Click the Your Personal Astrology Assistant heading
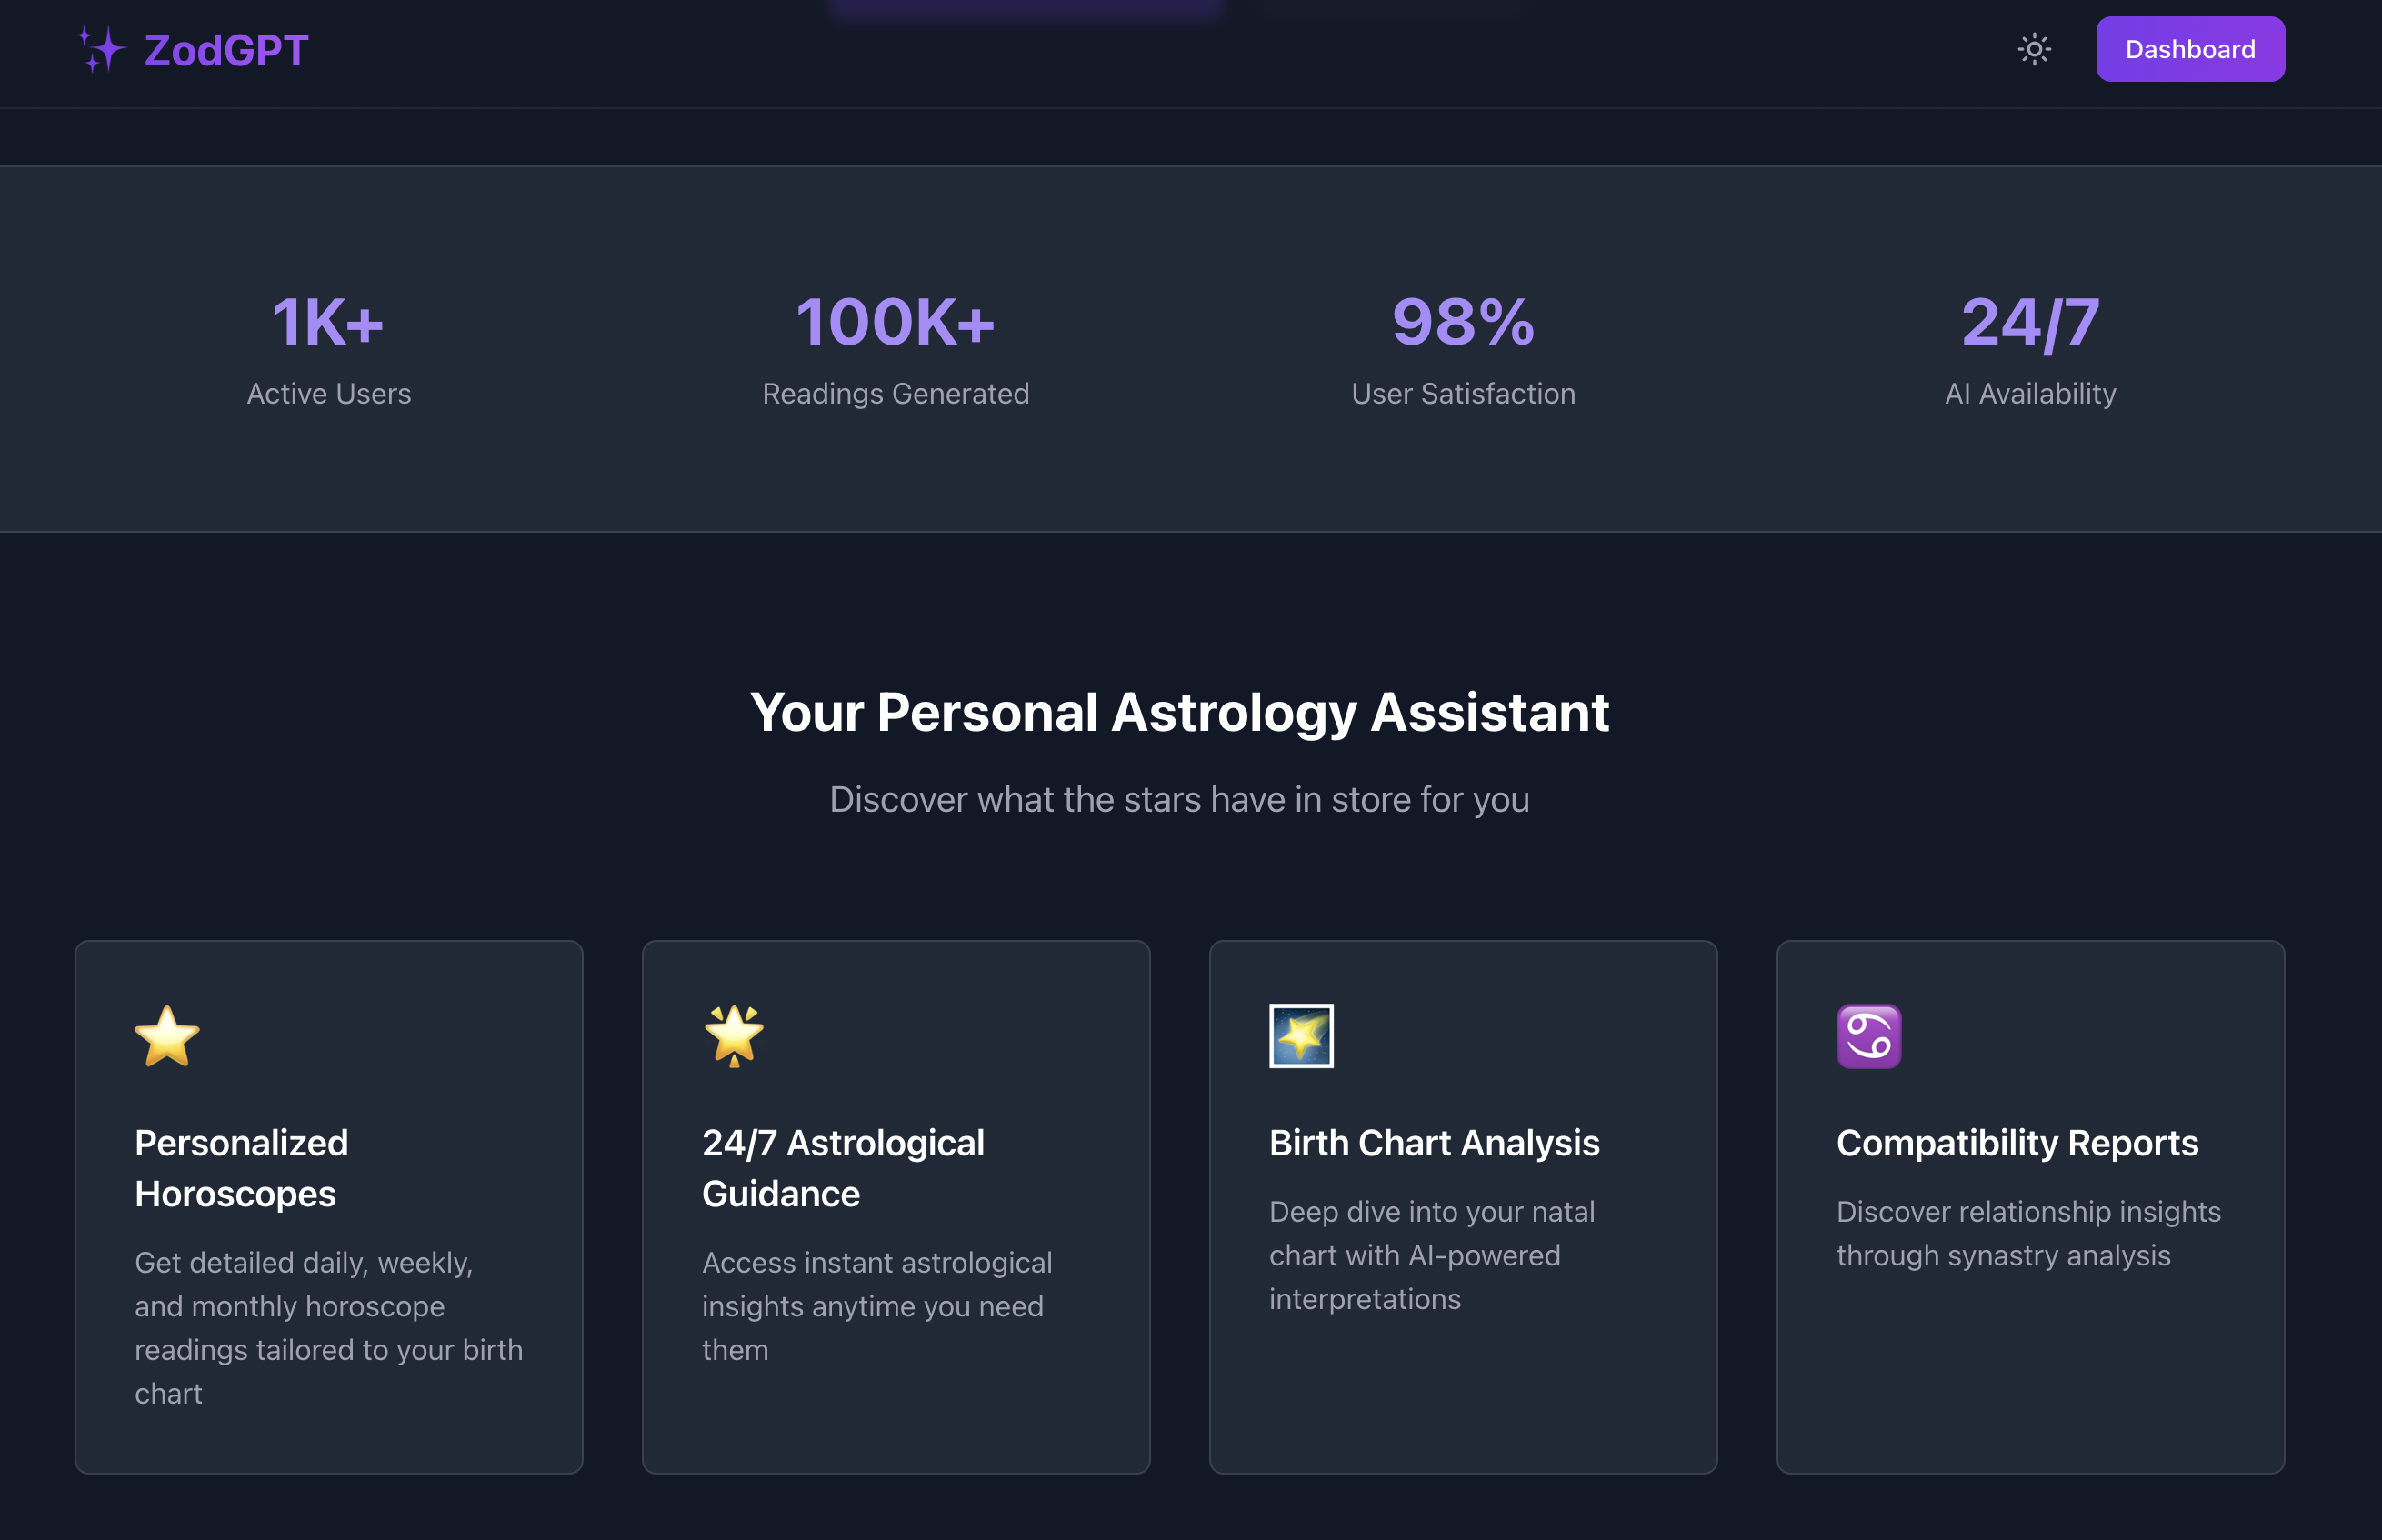Screen dimensions: 2382x1540 (1180, 712)
